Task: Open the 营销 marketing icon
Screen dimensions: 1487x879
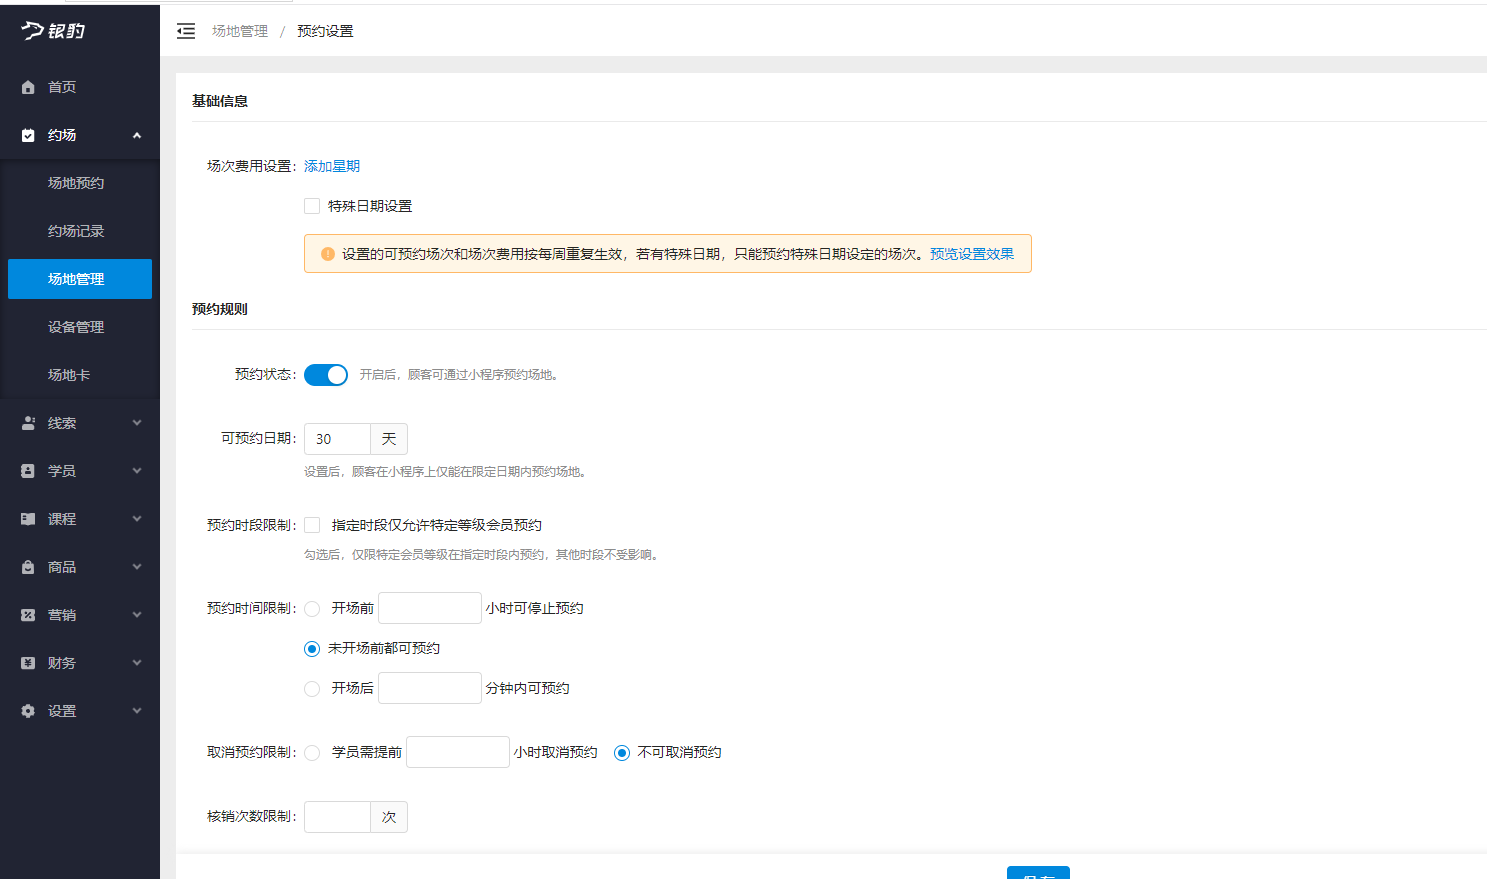Action: pos(29,614)
